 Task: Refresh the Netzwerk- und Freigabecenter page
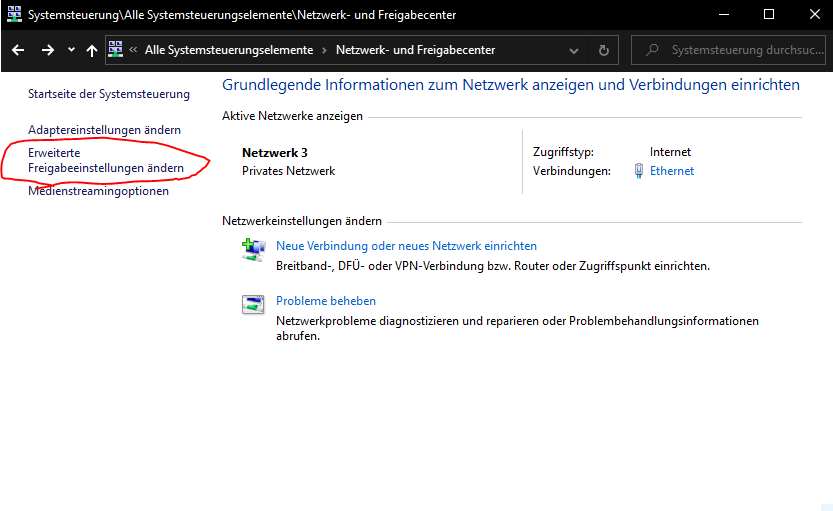(x=604, y=50)
